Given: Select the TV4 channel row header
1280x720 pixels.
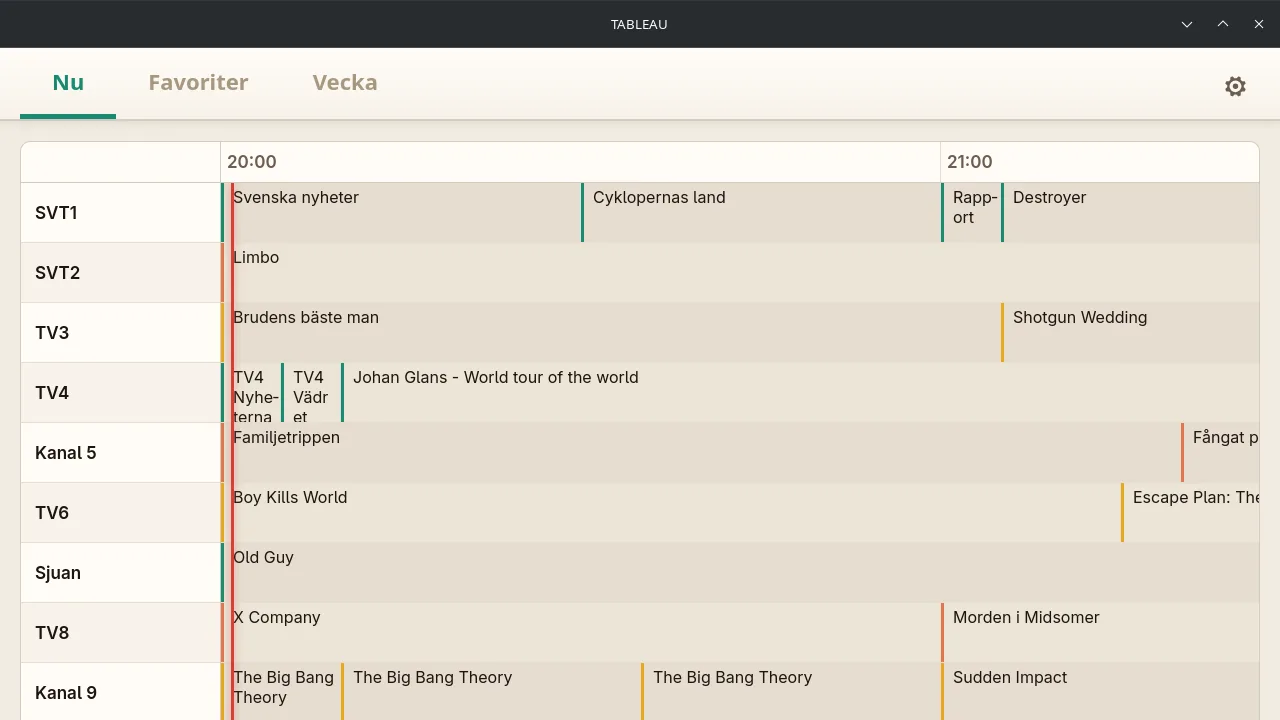Looking at the screenshot, I should point(121,392).
